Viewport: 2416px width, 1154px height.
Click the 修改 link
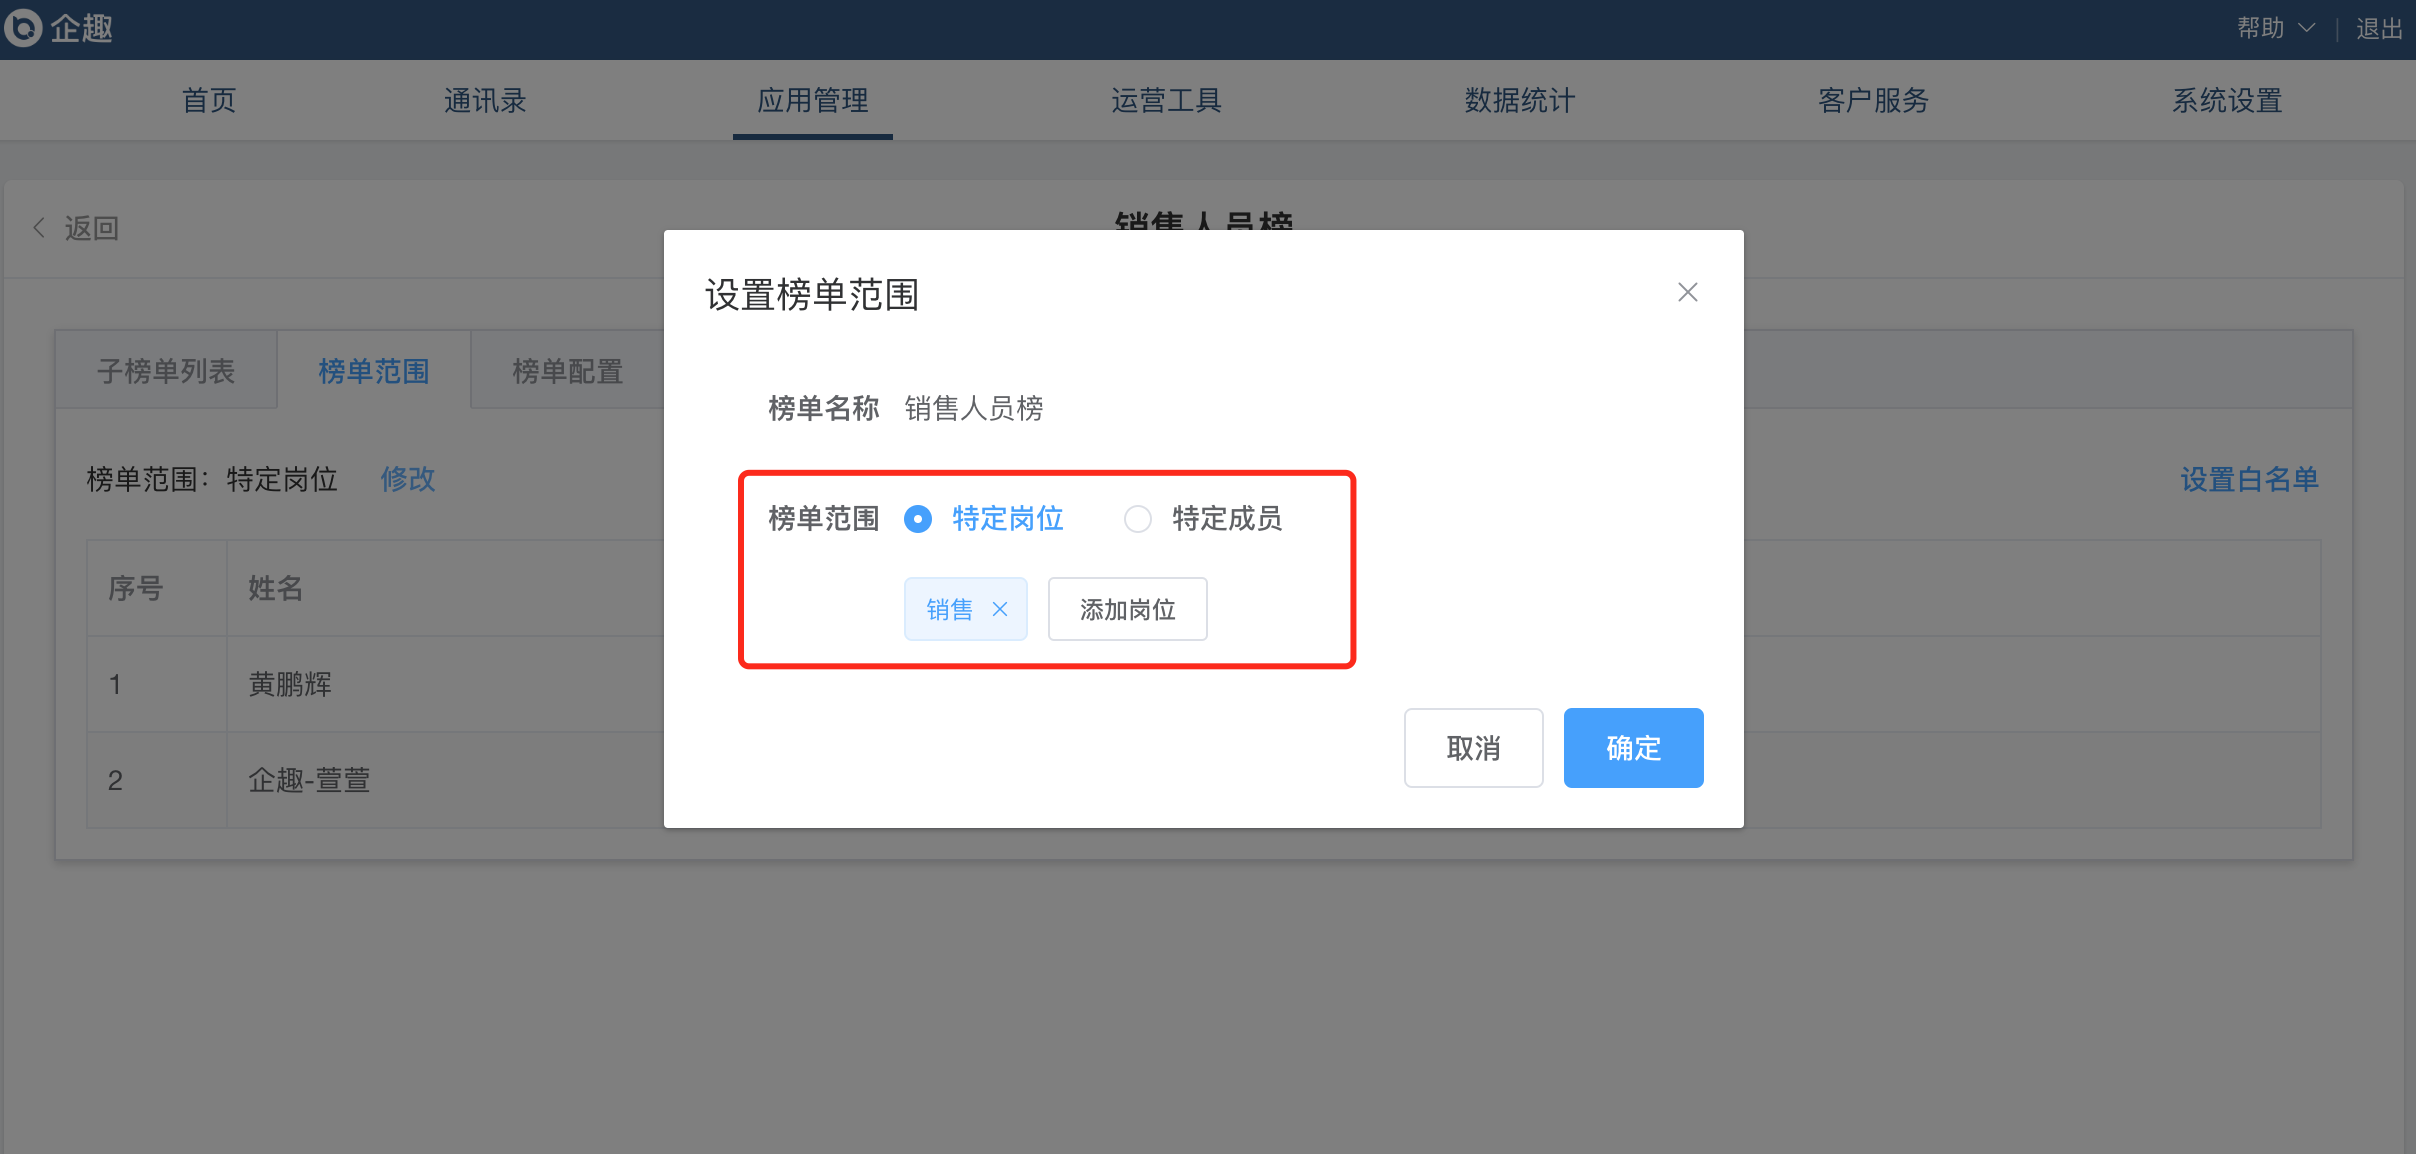tap(408, 479)
